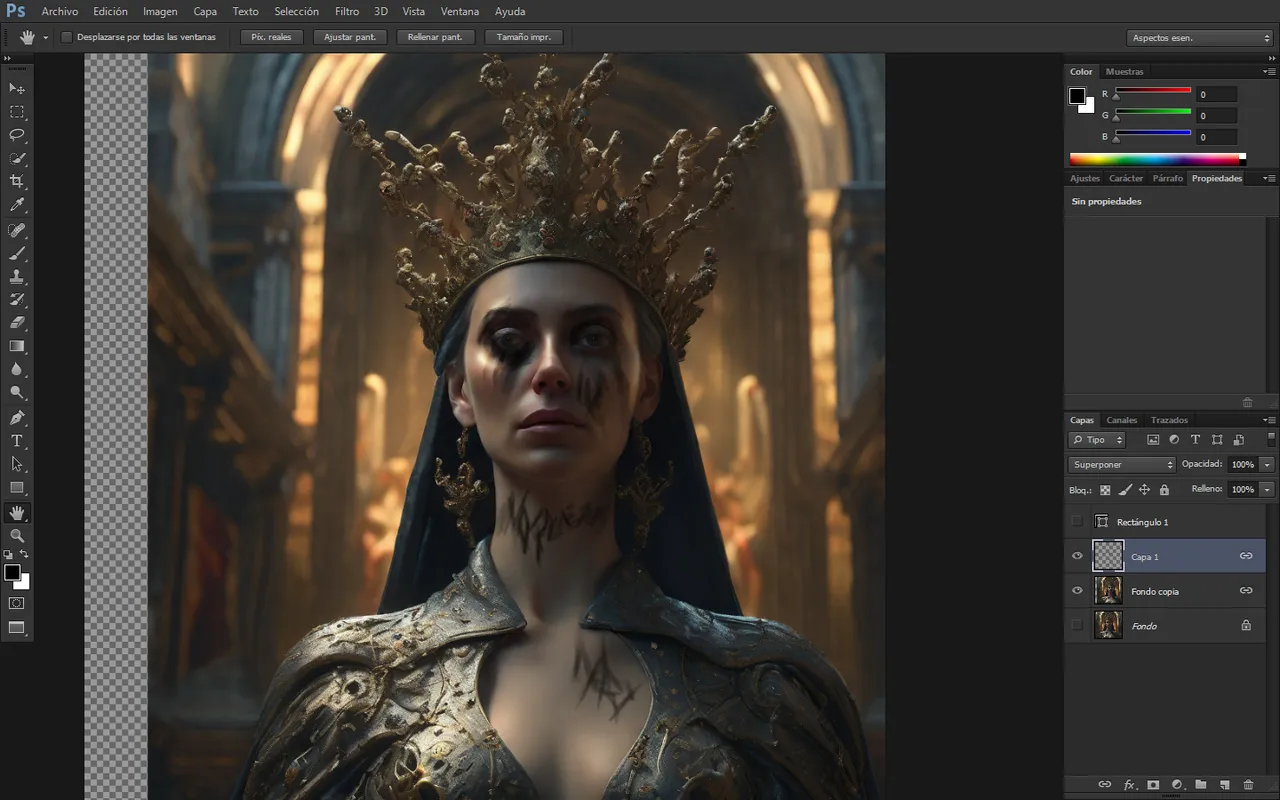Viewport: 1280px width, 800px height.
Task: Click the Screen Mode icon in toolbar
Action: 17,628
